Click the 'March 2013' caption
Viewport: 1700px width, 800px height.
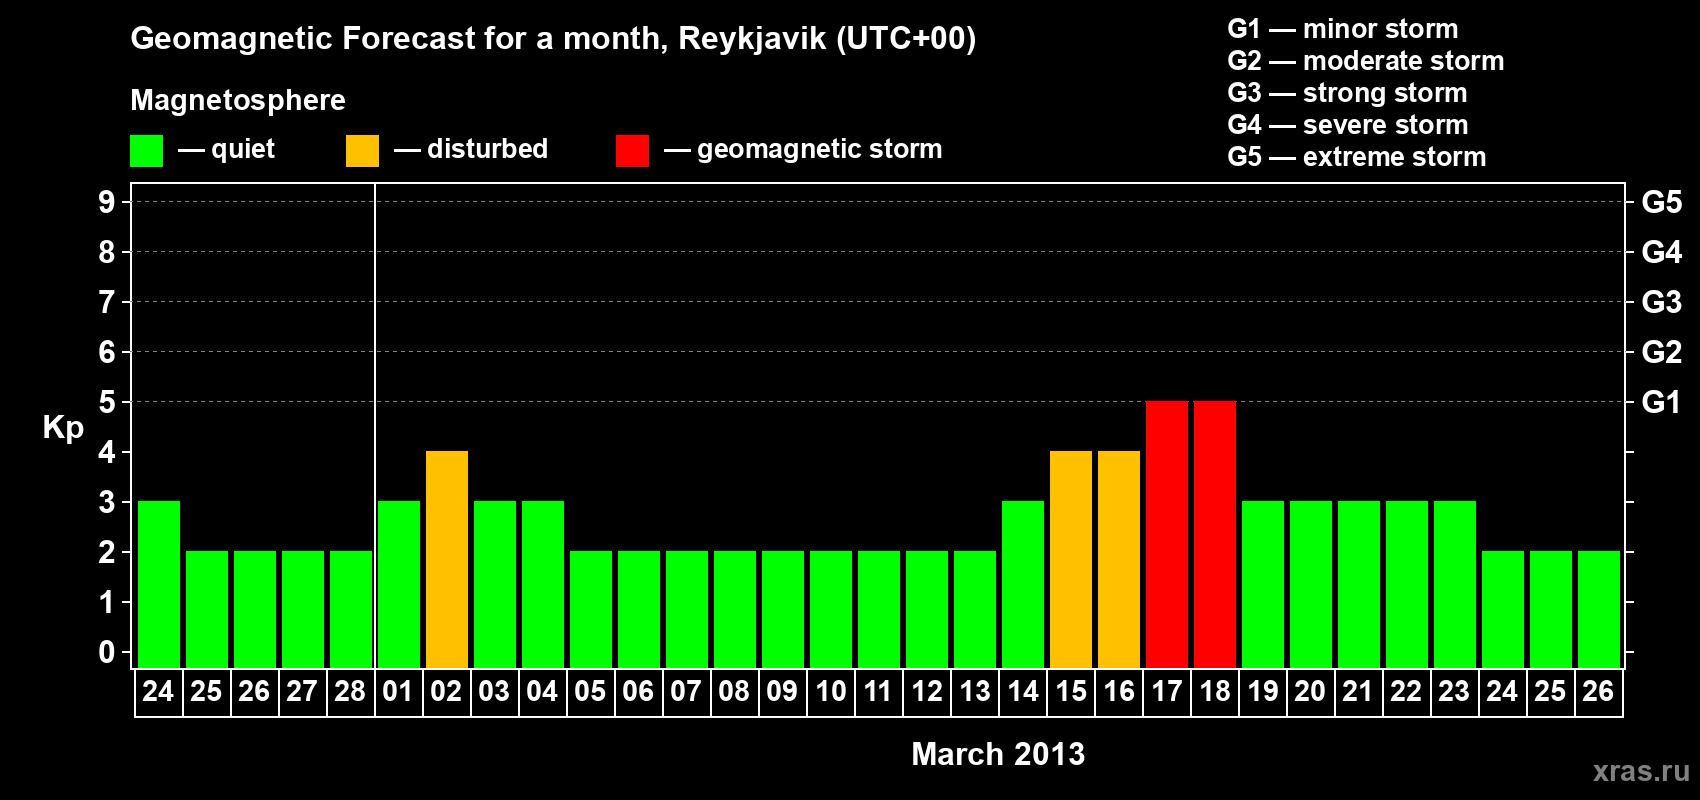(998, 754)
